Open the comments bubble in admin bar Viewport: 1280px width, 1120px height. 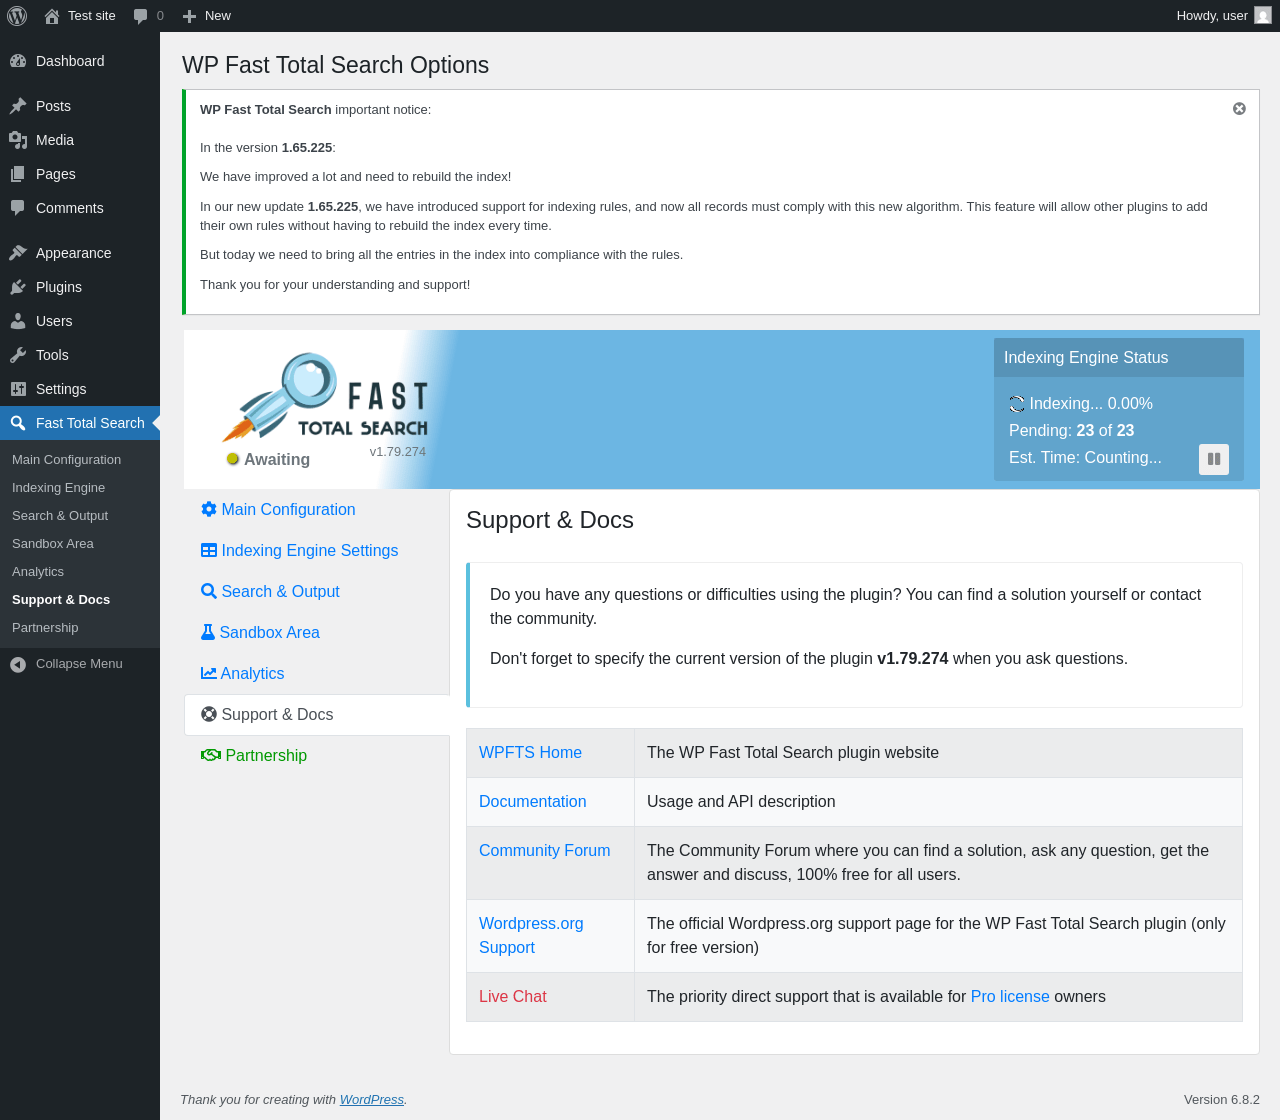click(148, 16)
